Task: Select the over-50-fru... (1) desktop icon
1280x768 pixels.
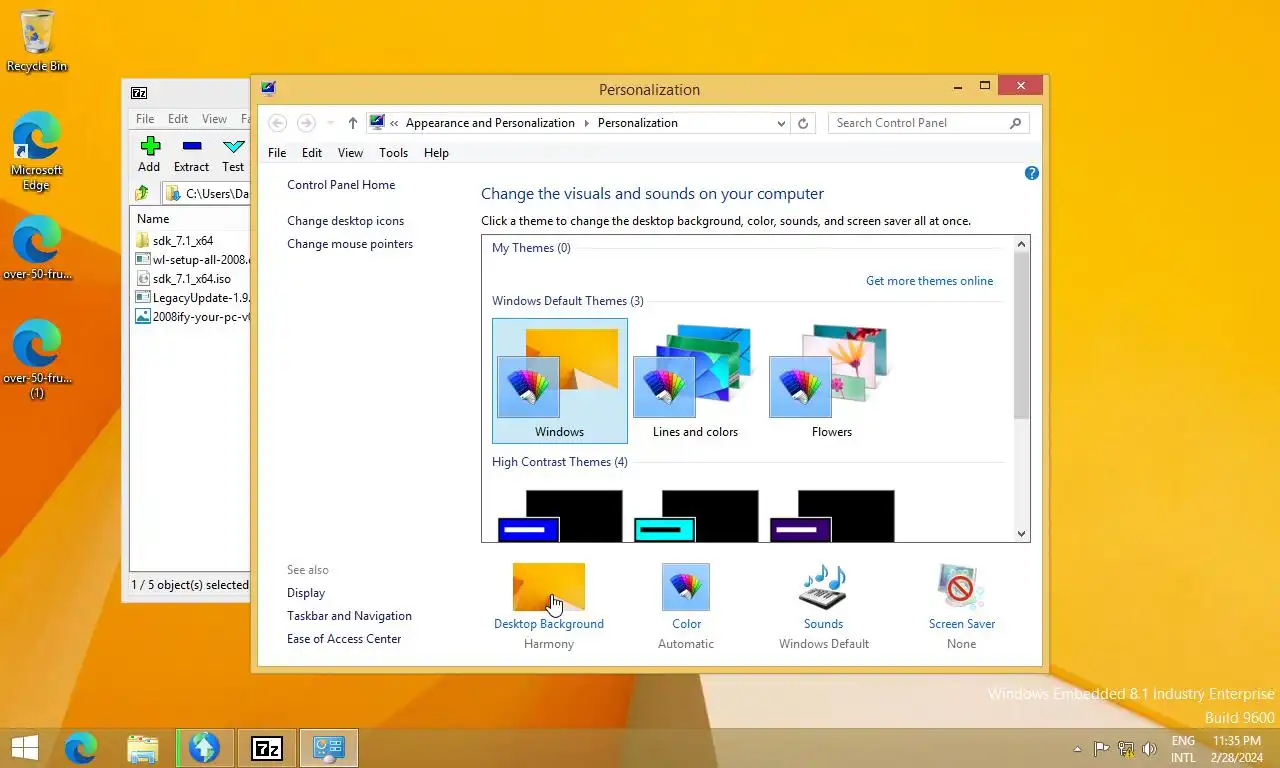Action: 37,358
